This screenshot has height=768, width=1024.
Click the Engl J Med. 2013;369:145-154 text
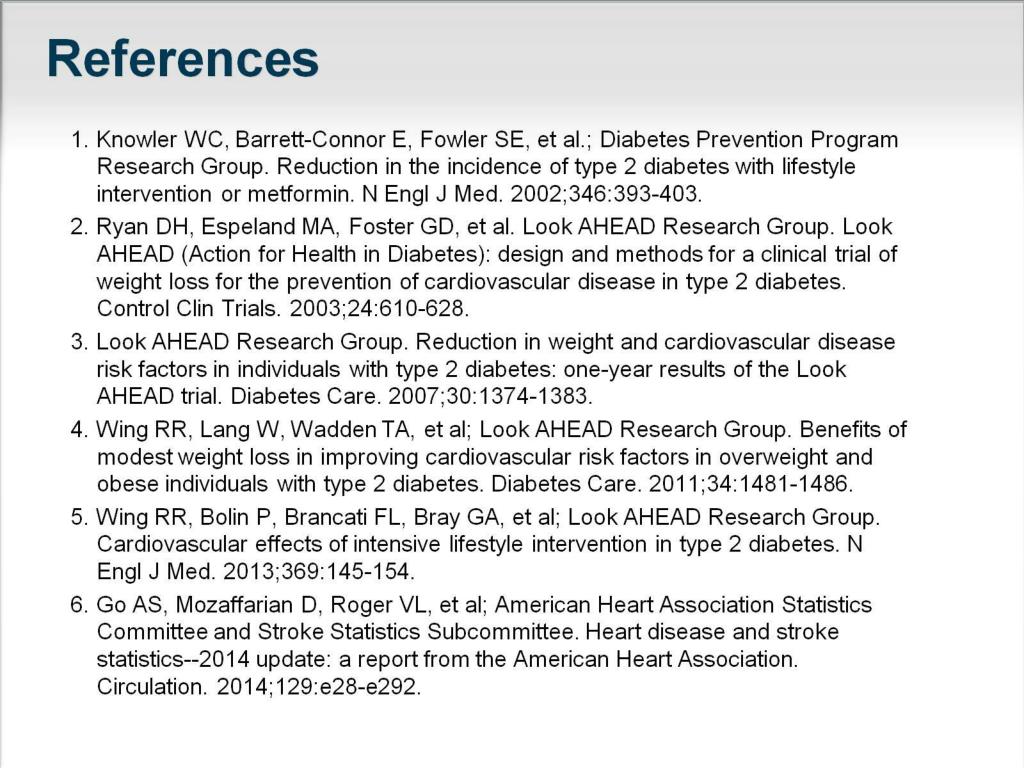pyautogui.click(x=255, y=571)
